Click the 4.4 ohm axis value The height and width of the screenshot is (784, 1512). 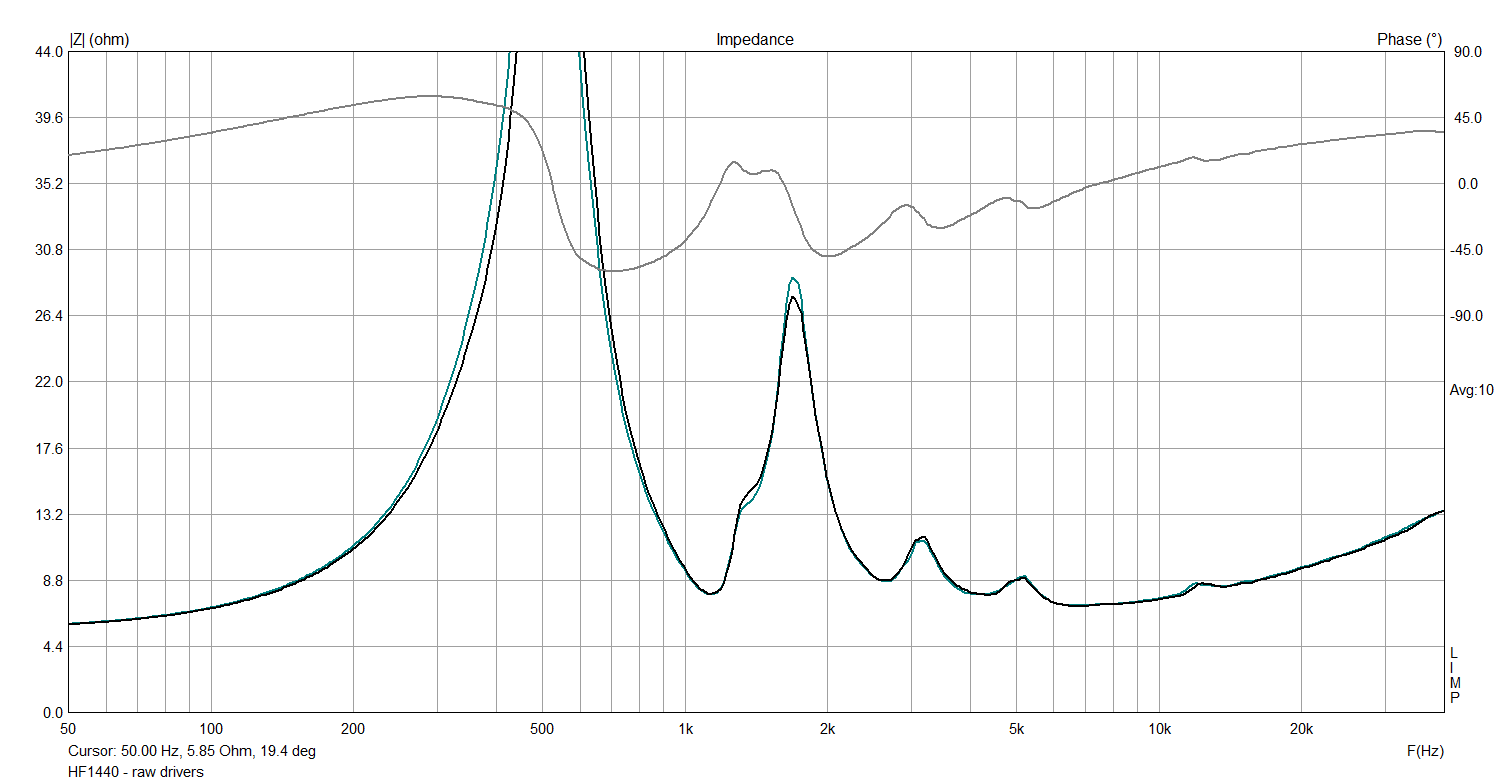52,647
